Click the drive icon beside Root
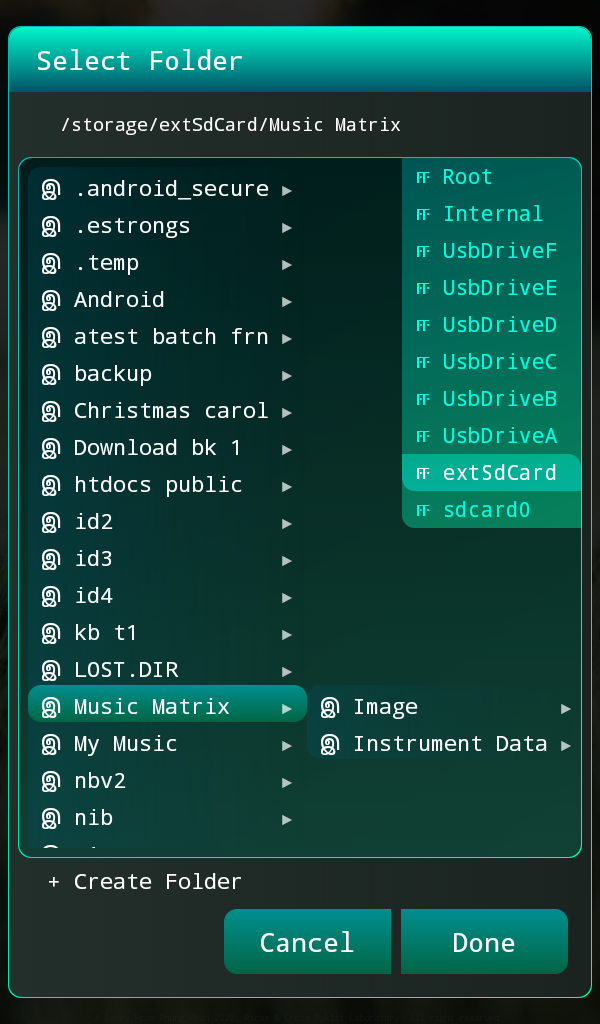This screenshot has height=1024, width=600. click(x=423, y=178)
